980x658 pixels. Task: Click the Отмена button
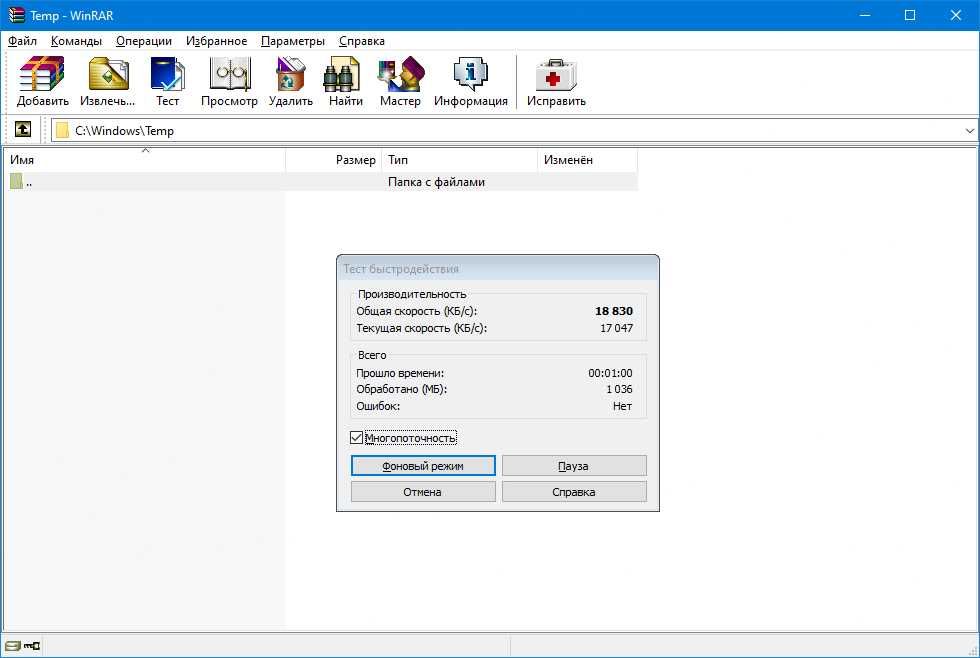tap(423, 492)
